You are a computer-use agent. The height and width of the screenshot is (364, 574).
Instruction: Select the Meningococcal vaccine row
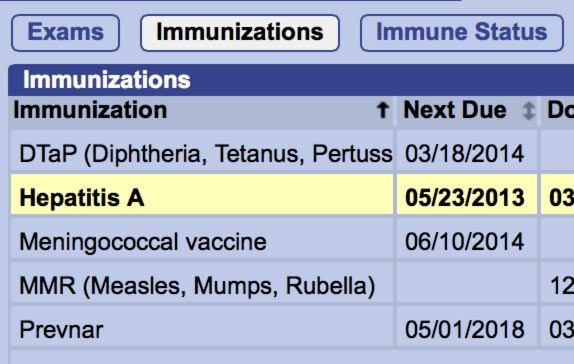tap(292, 242)
